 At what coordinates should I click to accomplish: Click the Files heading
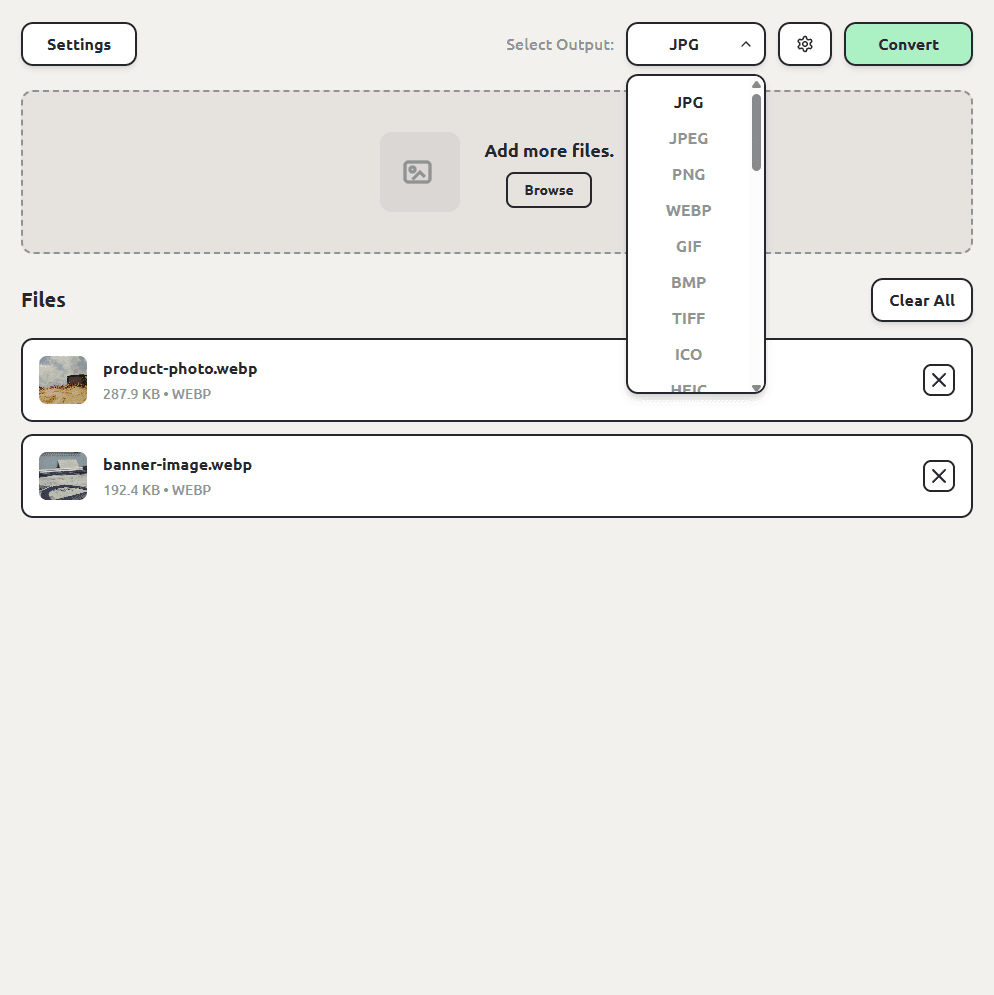click(x=43, y=300)
